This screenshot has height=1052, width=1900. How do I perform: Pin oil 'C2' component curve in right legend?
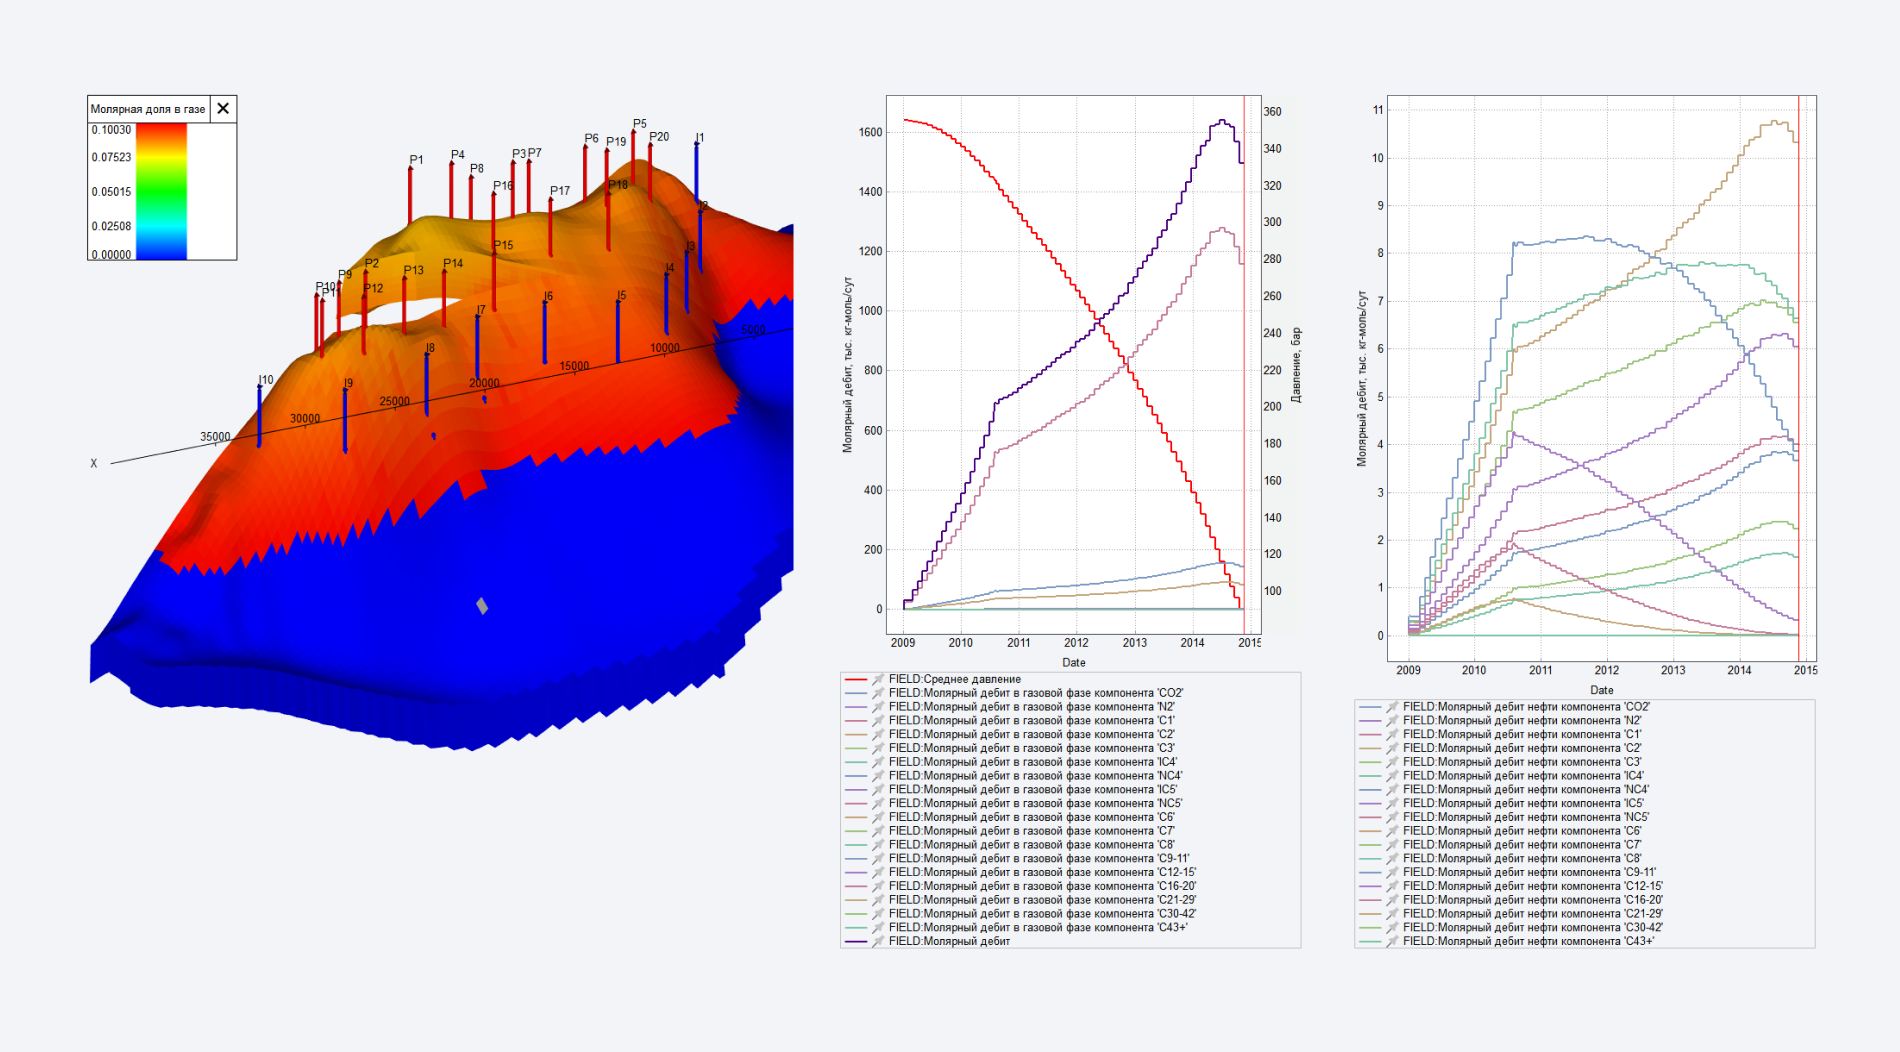tap(1391, 748)
